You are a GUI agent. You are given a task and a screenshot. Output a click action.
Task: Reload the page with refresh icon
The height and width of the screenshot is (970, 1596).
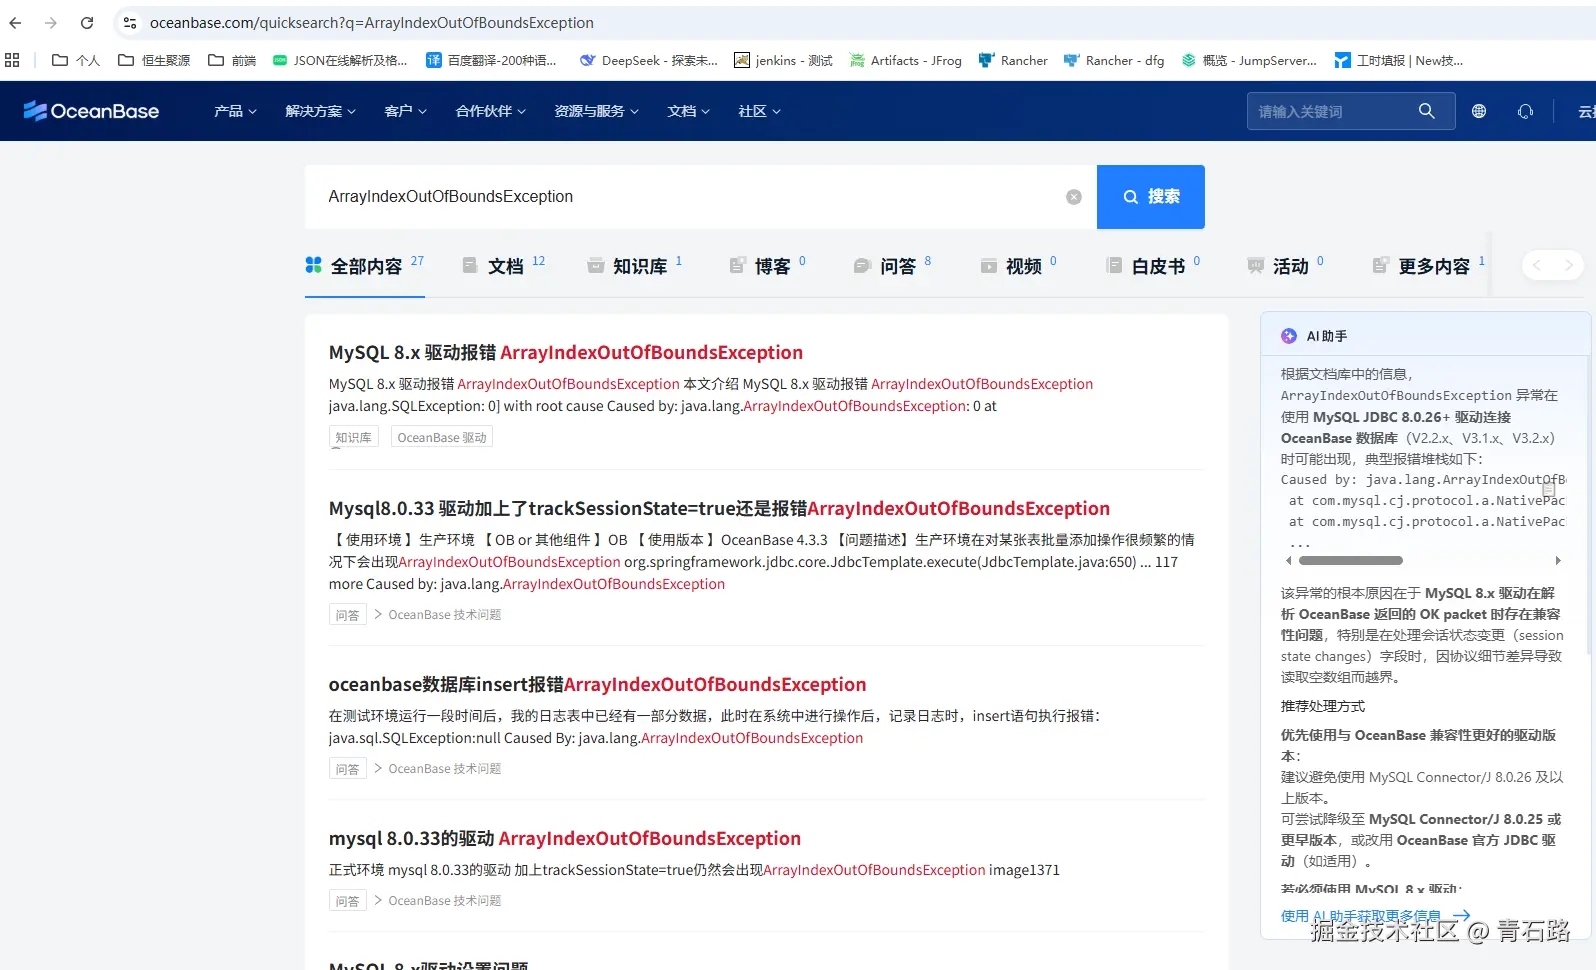87,22
